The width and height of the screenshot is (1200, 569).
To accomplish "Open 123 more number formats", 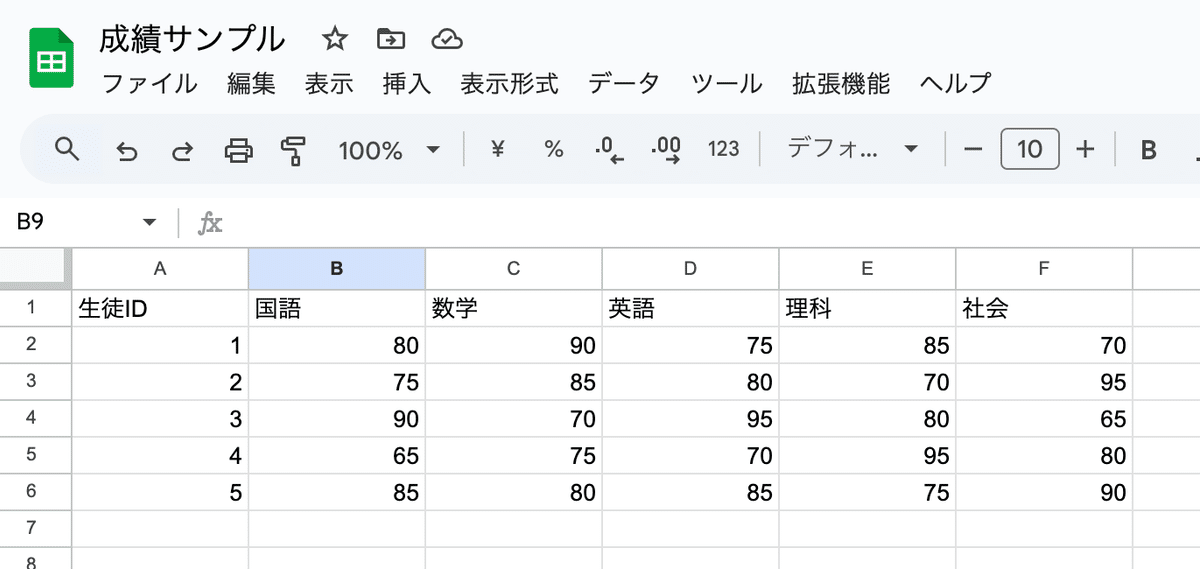I will point(723,150).
